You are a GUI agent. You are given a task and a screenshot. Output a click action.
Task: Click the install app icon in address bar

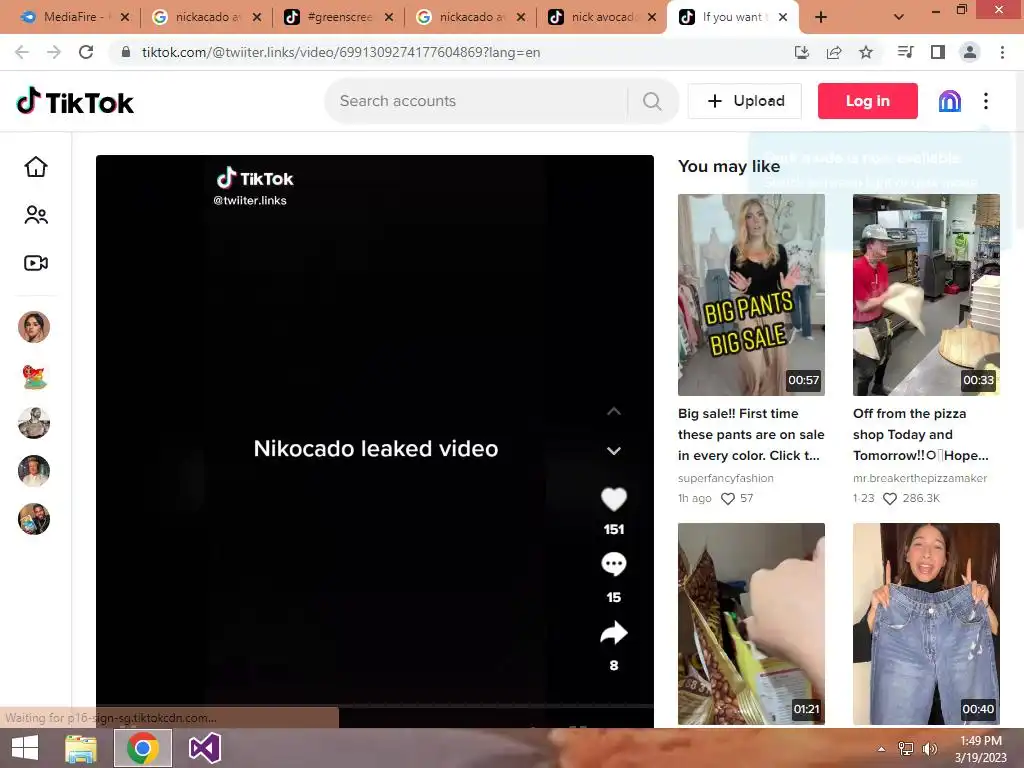802,52
